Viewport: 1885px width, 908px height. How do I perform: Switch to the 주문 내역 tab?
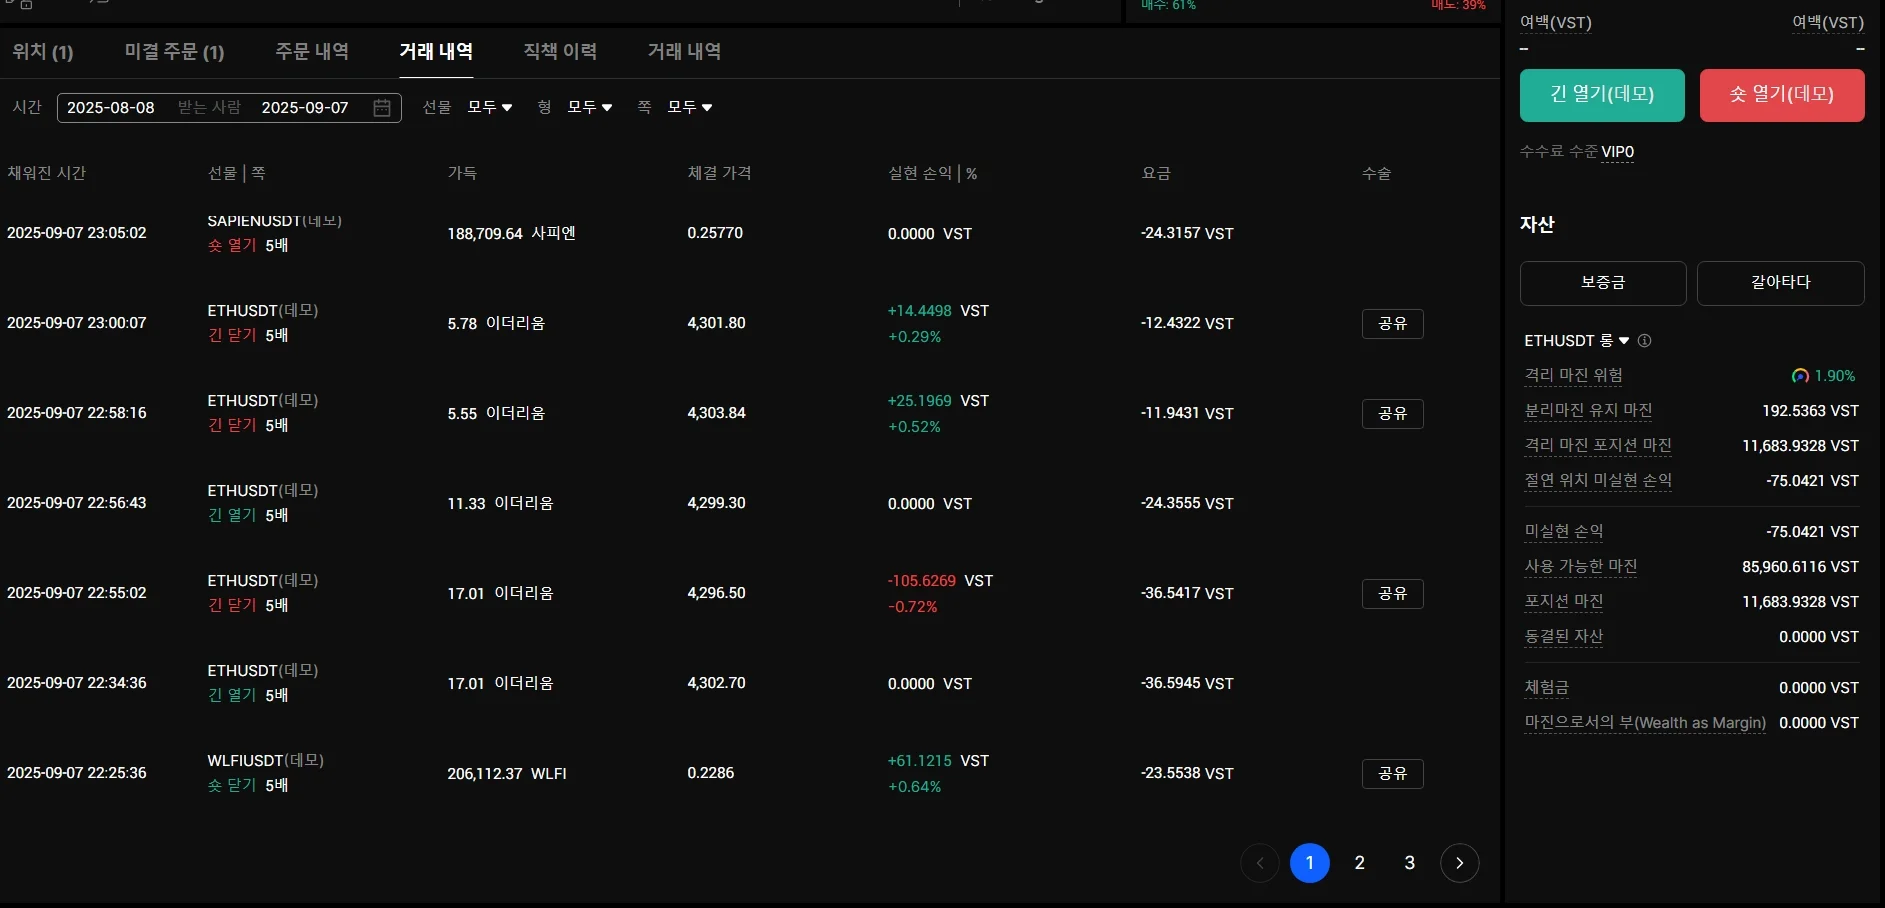click(312, 52)
